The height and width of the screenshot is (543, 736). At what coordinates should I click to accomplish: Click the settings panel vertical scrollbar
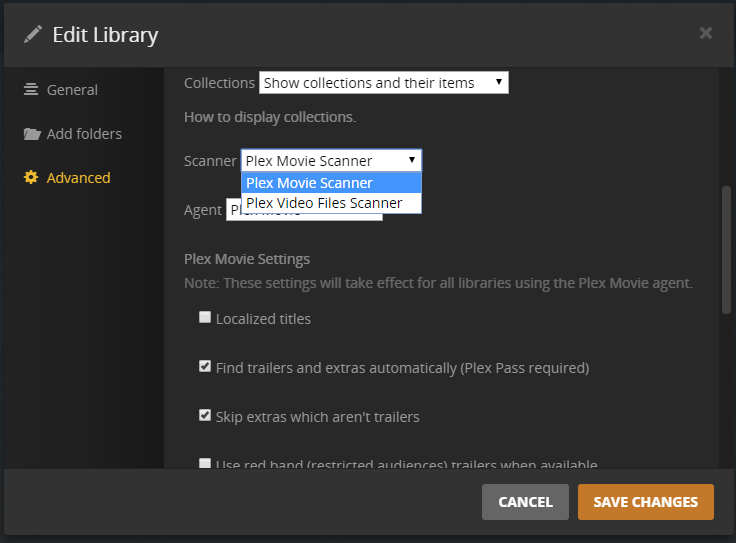(x=727, y=250)
